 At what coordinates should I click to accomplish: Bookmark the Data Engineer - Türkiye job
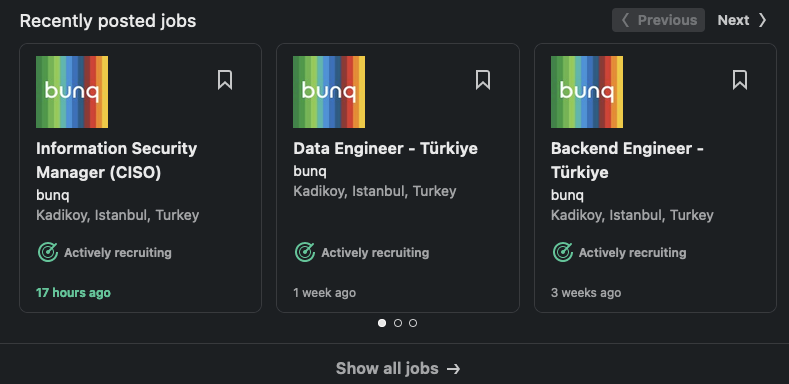coord(483,80)
